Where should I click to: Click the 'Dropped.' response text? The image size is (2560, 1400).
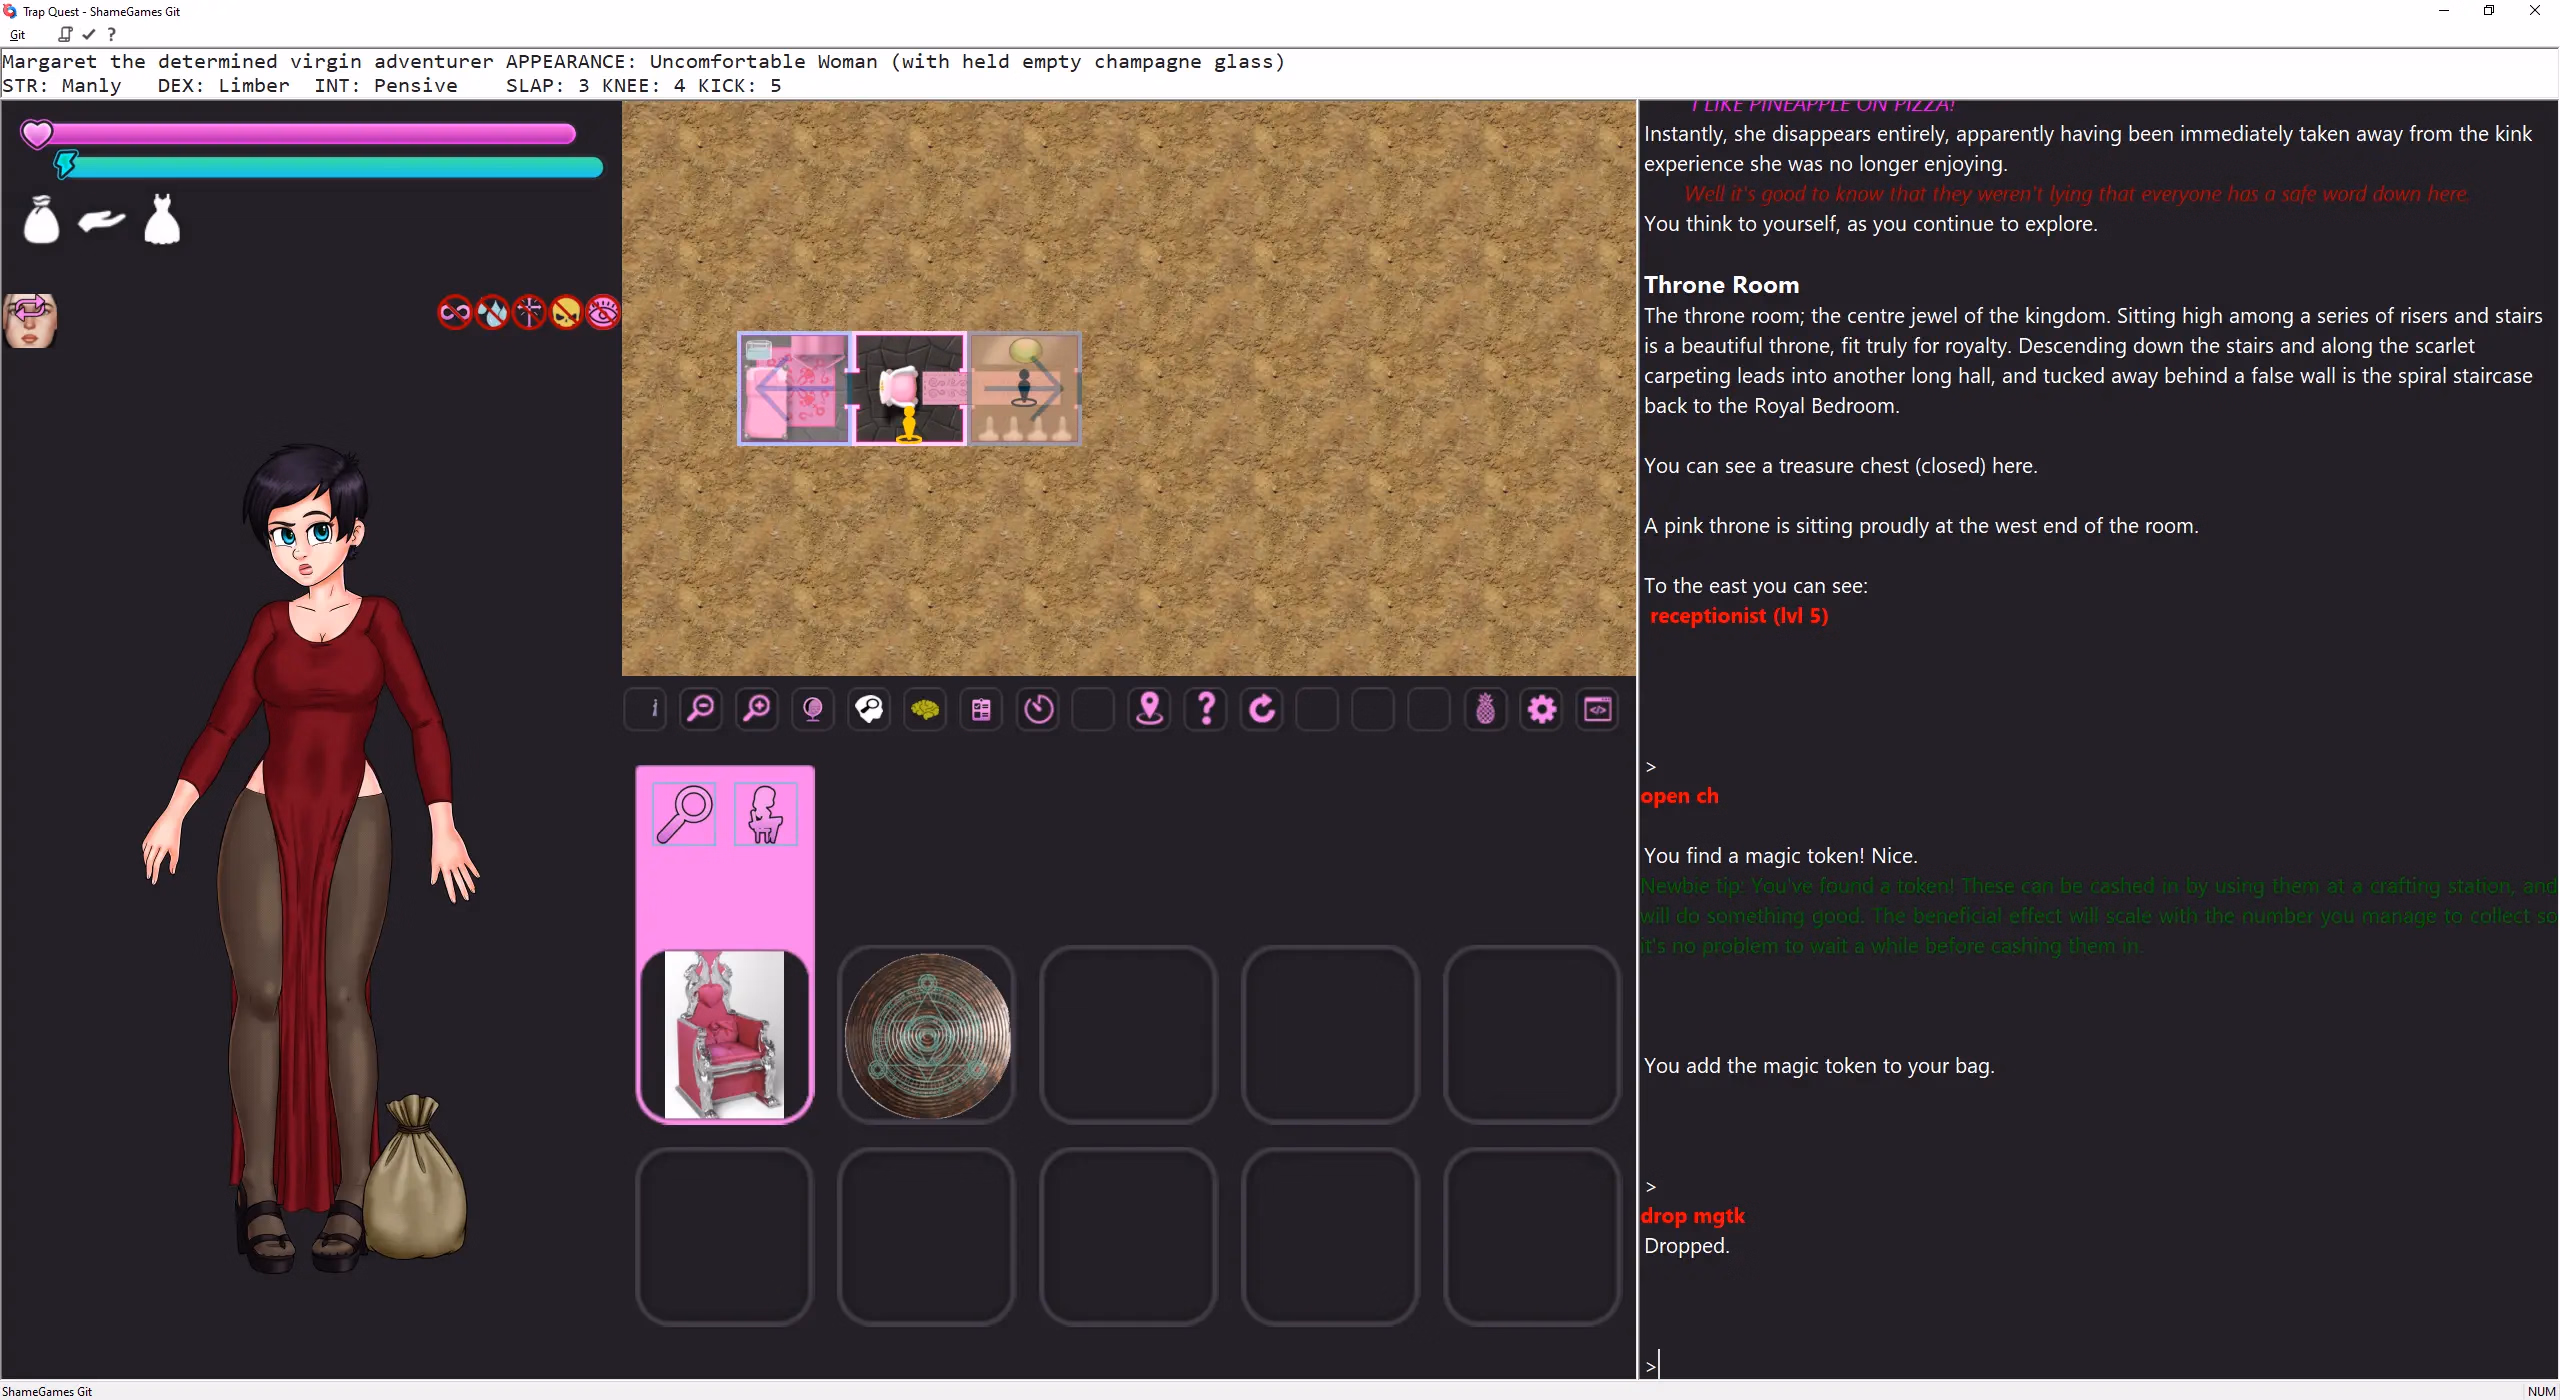point(1687,1246)
